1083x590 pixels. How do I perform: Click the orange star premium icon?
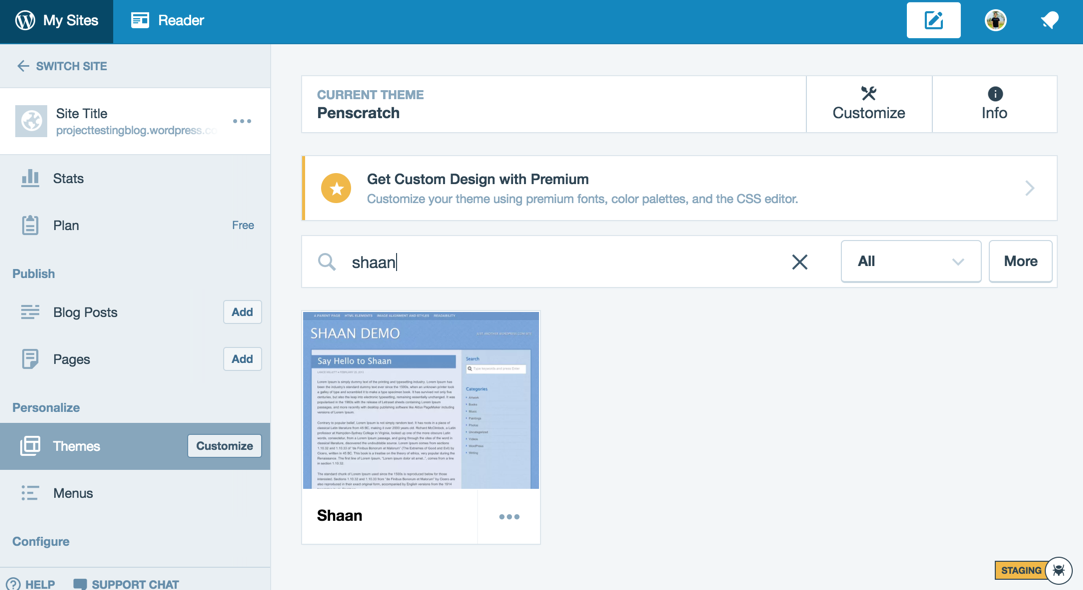[336, 188]
